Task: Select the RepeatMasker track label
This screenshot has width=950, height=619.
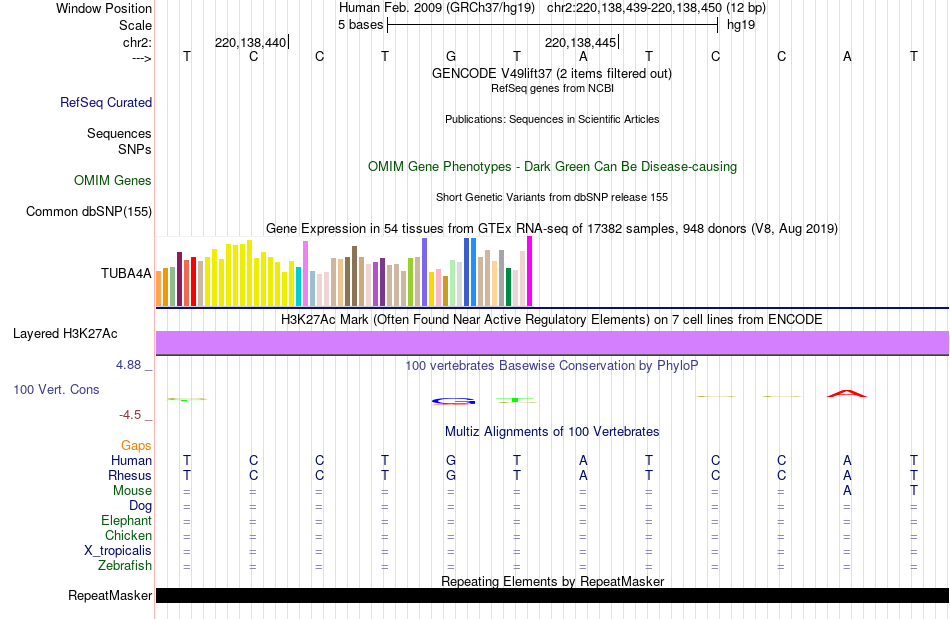Action: tap(110, 595)
